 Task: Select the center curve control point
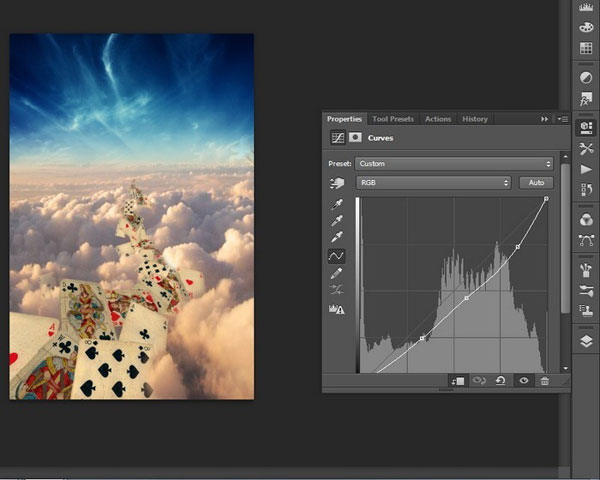click(466, 298)
